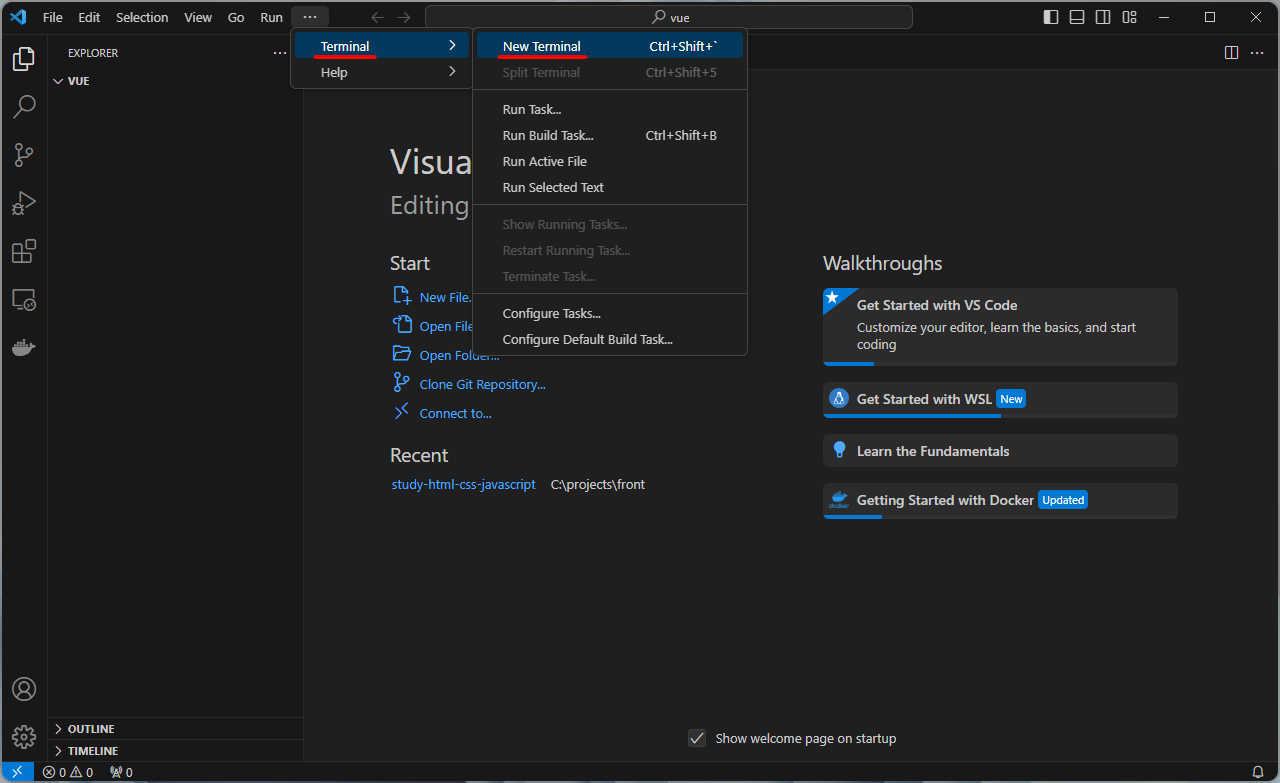Expand the TIMELINE section
1280x783 pixels.
click(x=175, y=751)
